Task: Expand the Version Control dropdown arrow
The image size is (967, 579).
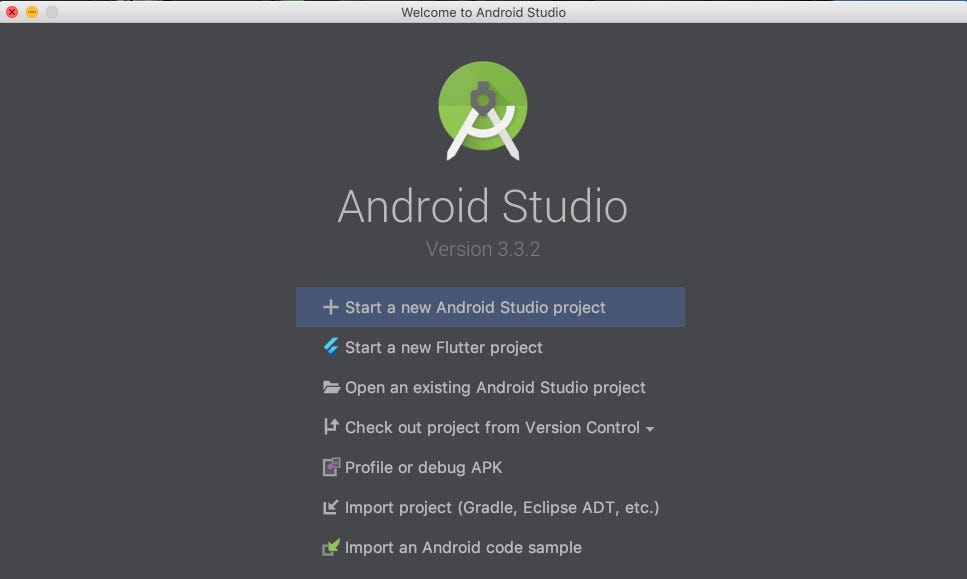Action: click(652, 428)
